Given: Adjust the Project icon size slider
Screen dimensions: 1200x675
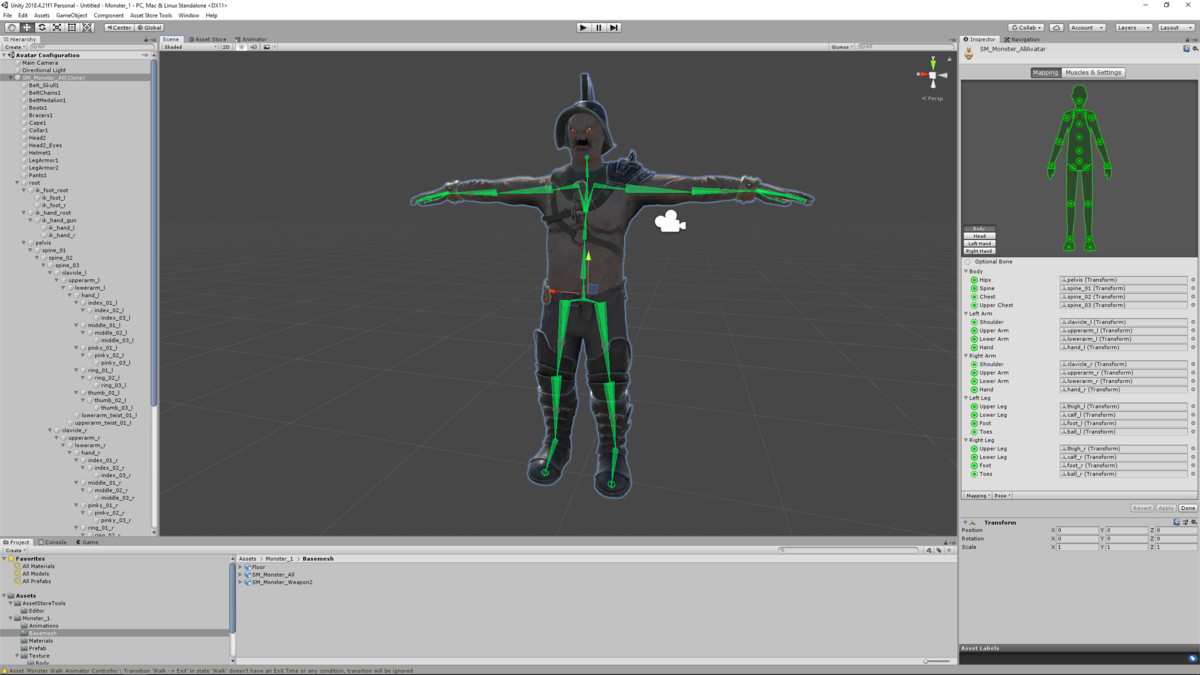Looking at the screenshot, I should [x=937, y=661].
